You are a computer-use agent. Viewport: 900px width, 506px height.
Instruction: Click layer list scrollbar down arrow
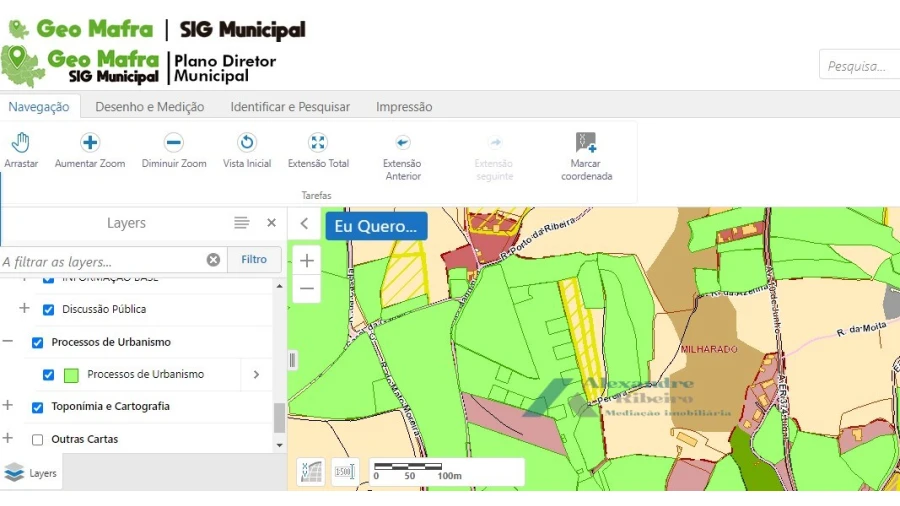click(280, 445)
